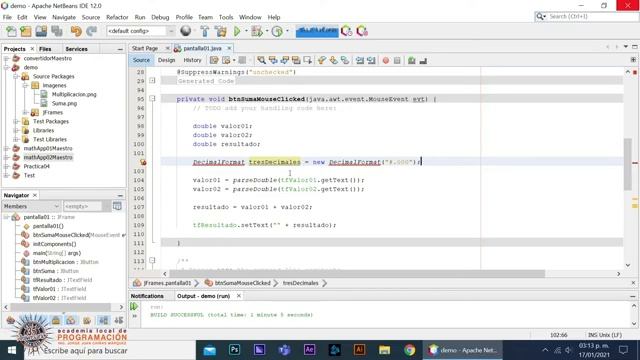This screenshot has width=640, height=360.
Task: Click the error lightbulb icon on line 102
Action: coord(143,162)
